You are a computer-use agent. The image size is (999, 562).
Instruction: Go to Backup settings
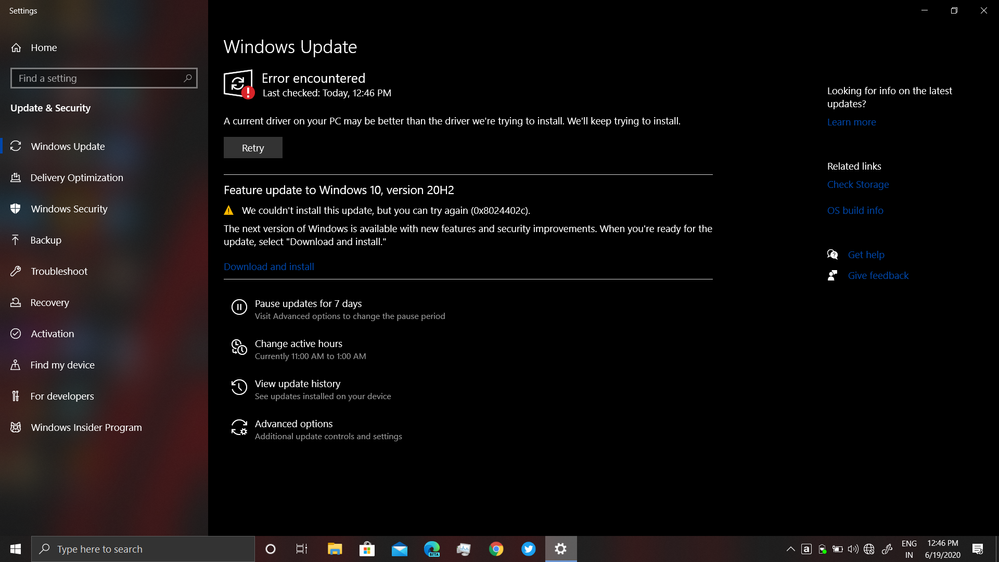click(x=104, y=240)
